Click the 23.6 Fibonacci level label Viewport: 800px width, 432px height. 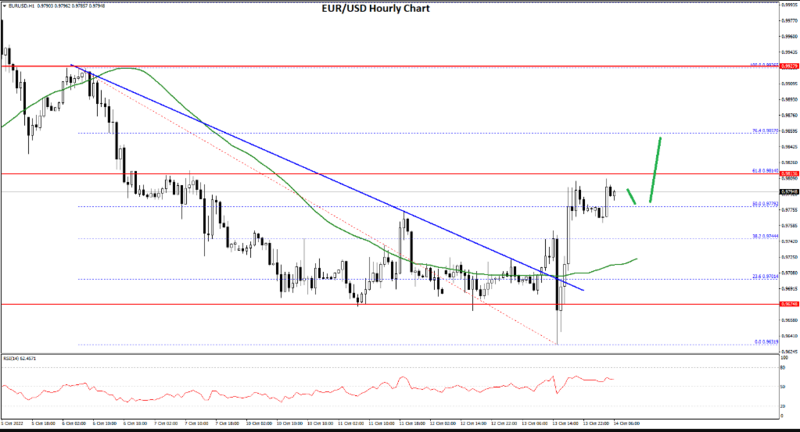[765, 276]
